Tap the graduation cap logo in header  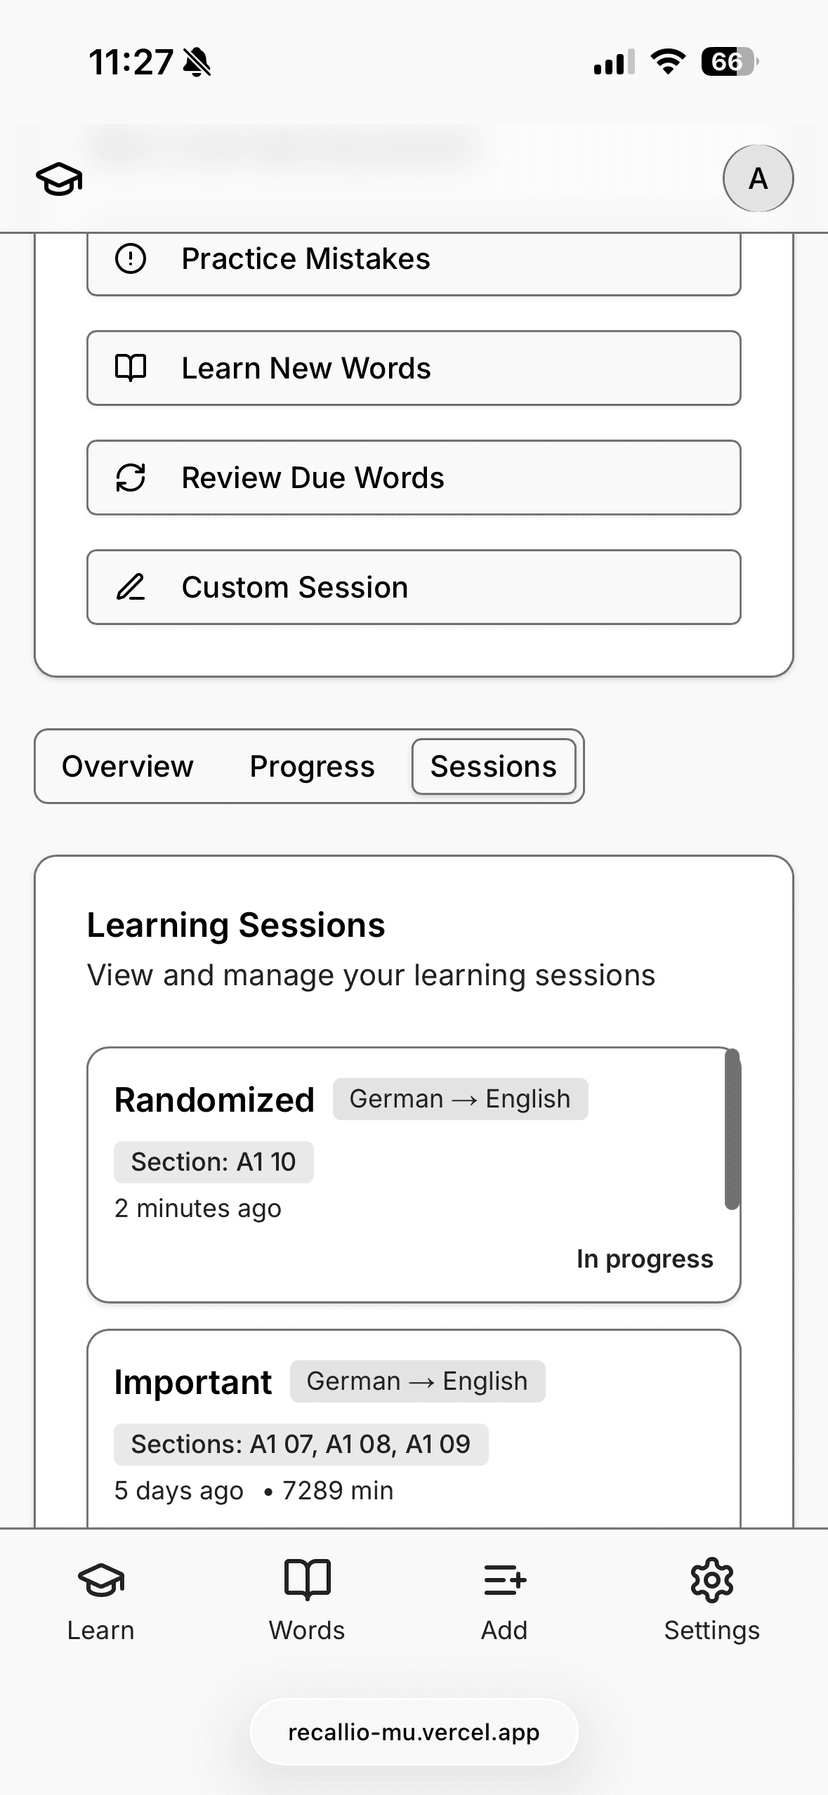pyautogui.click(x=59, y=179)
